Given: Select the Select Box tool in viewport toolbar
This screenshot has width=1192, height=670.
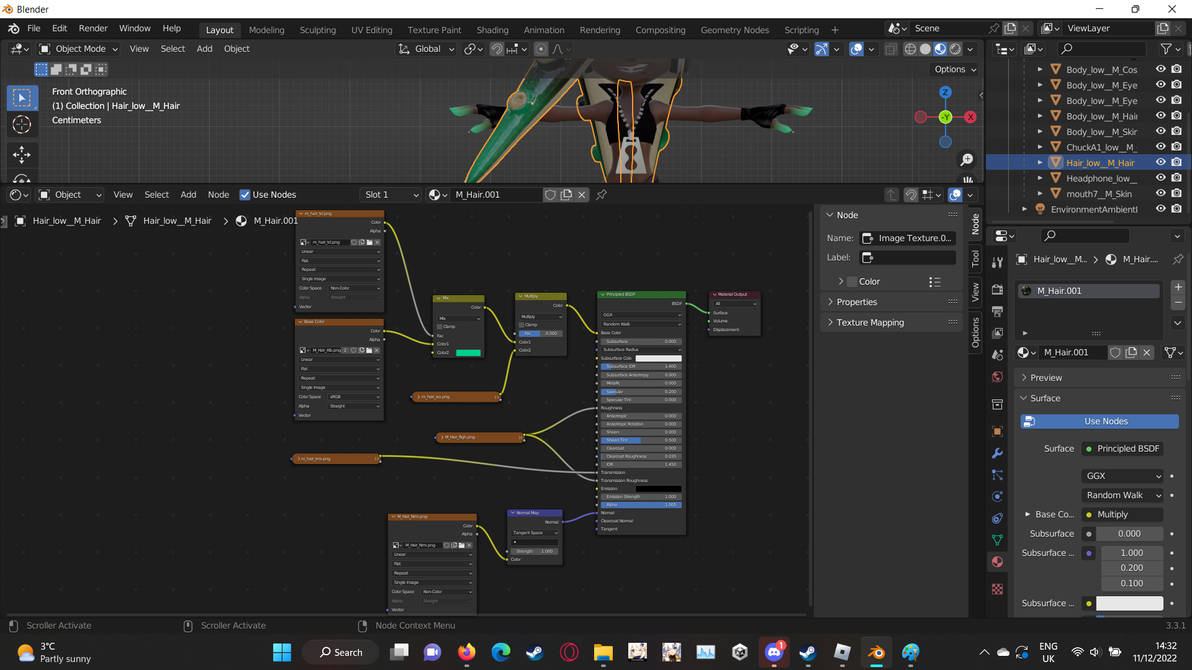Looking at the screenshot, I should [22, 97].
